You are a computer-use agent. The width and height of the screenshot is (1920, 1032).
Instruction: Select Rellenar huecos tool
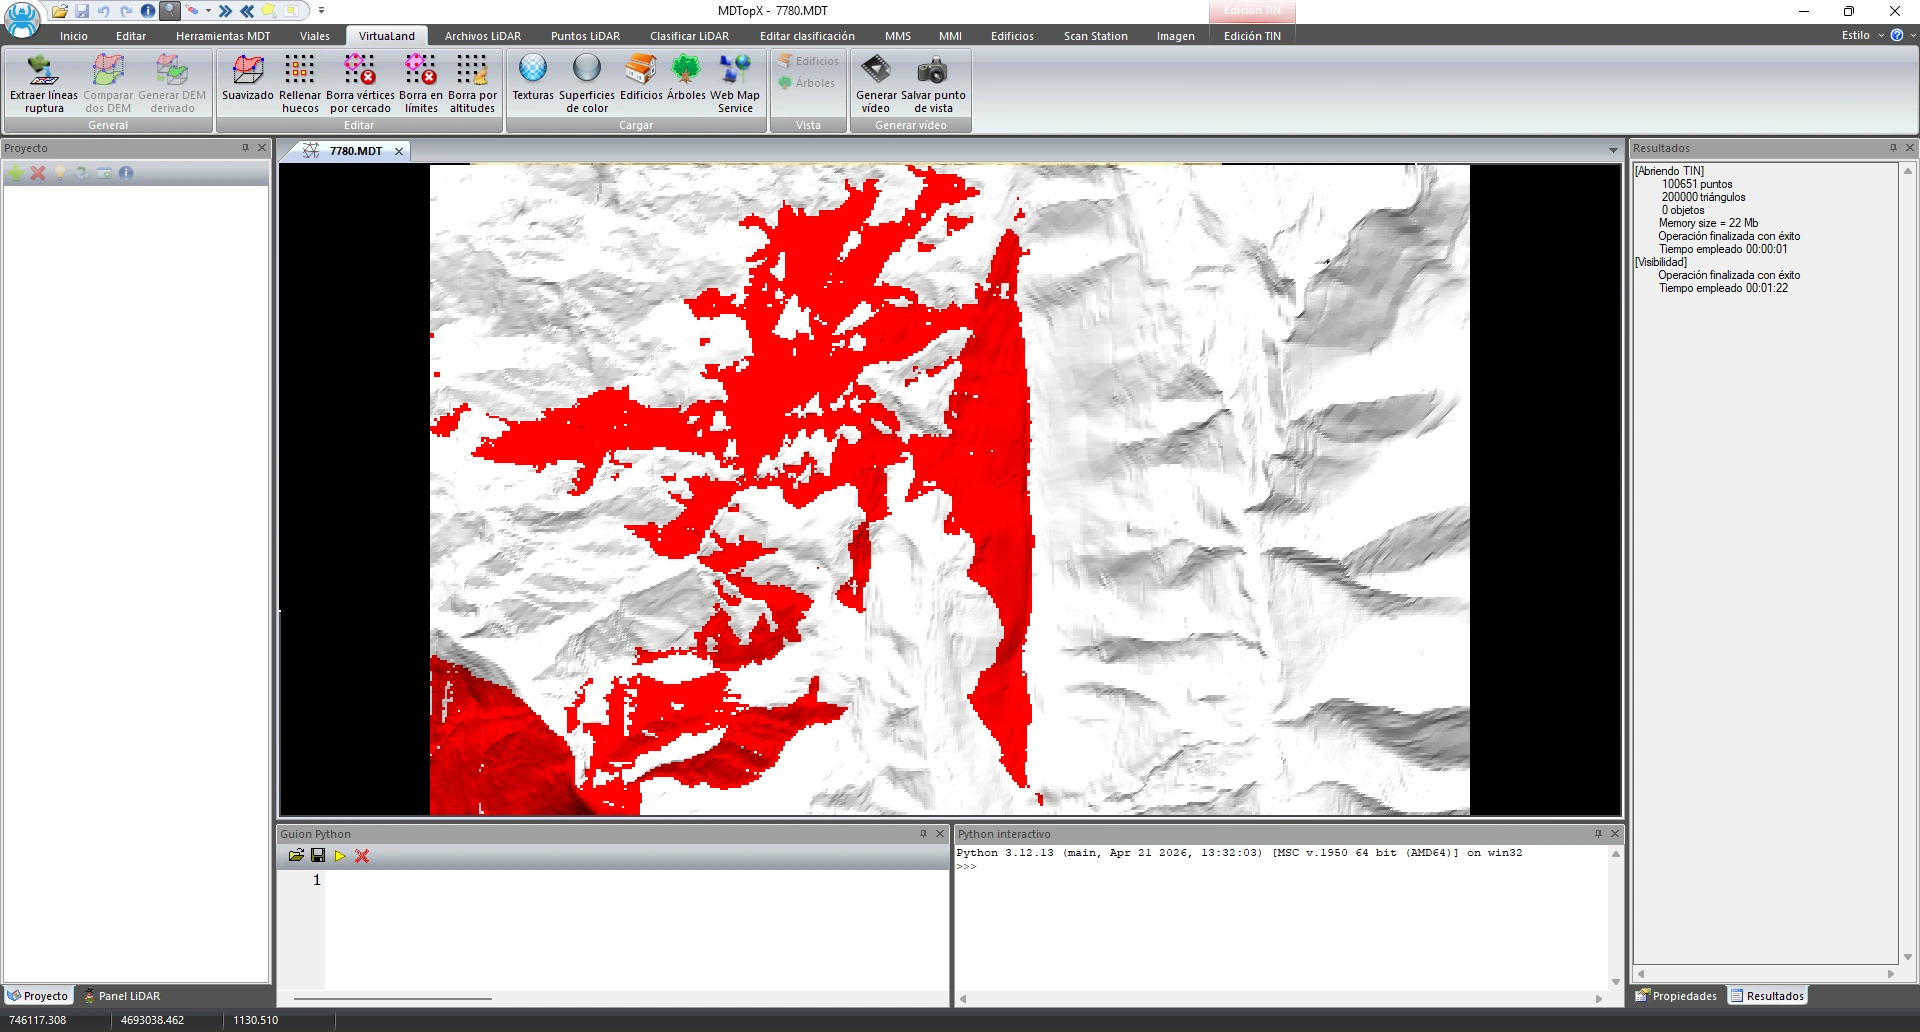click(300, 84)
